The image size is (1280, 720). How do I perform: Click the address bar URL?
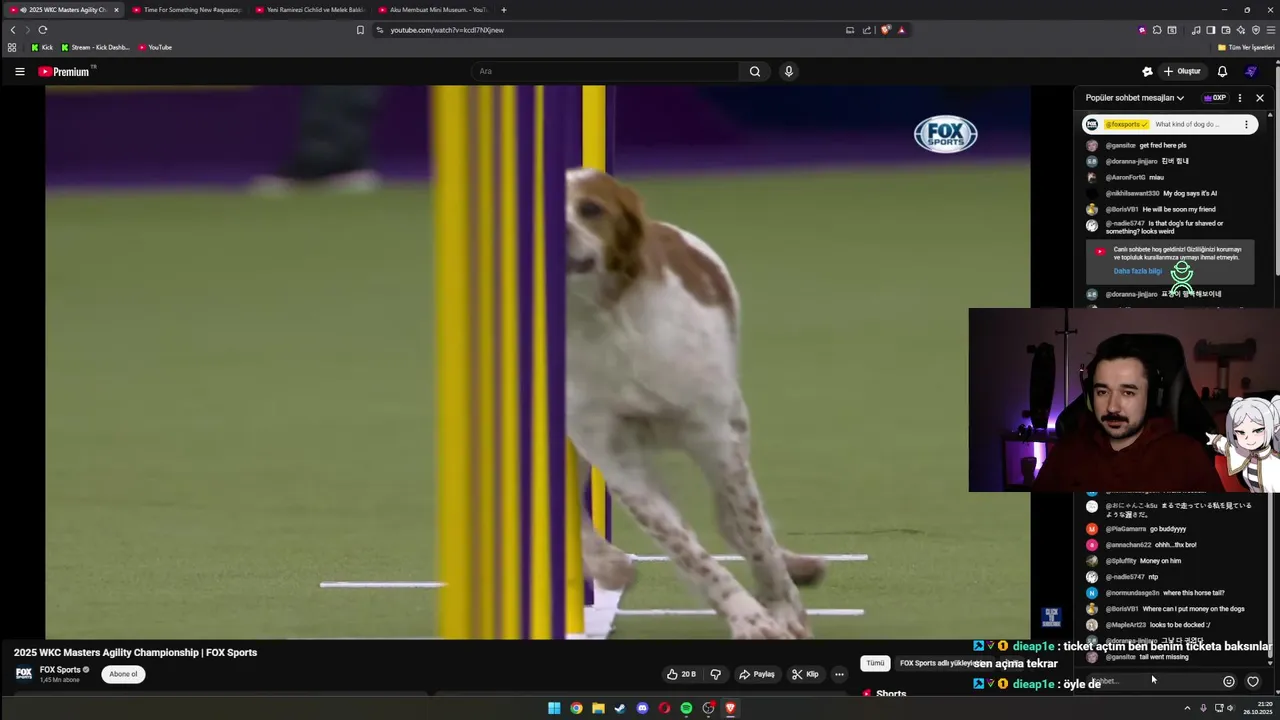pos(447,30)
